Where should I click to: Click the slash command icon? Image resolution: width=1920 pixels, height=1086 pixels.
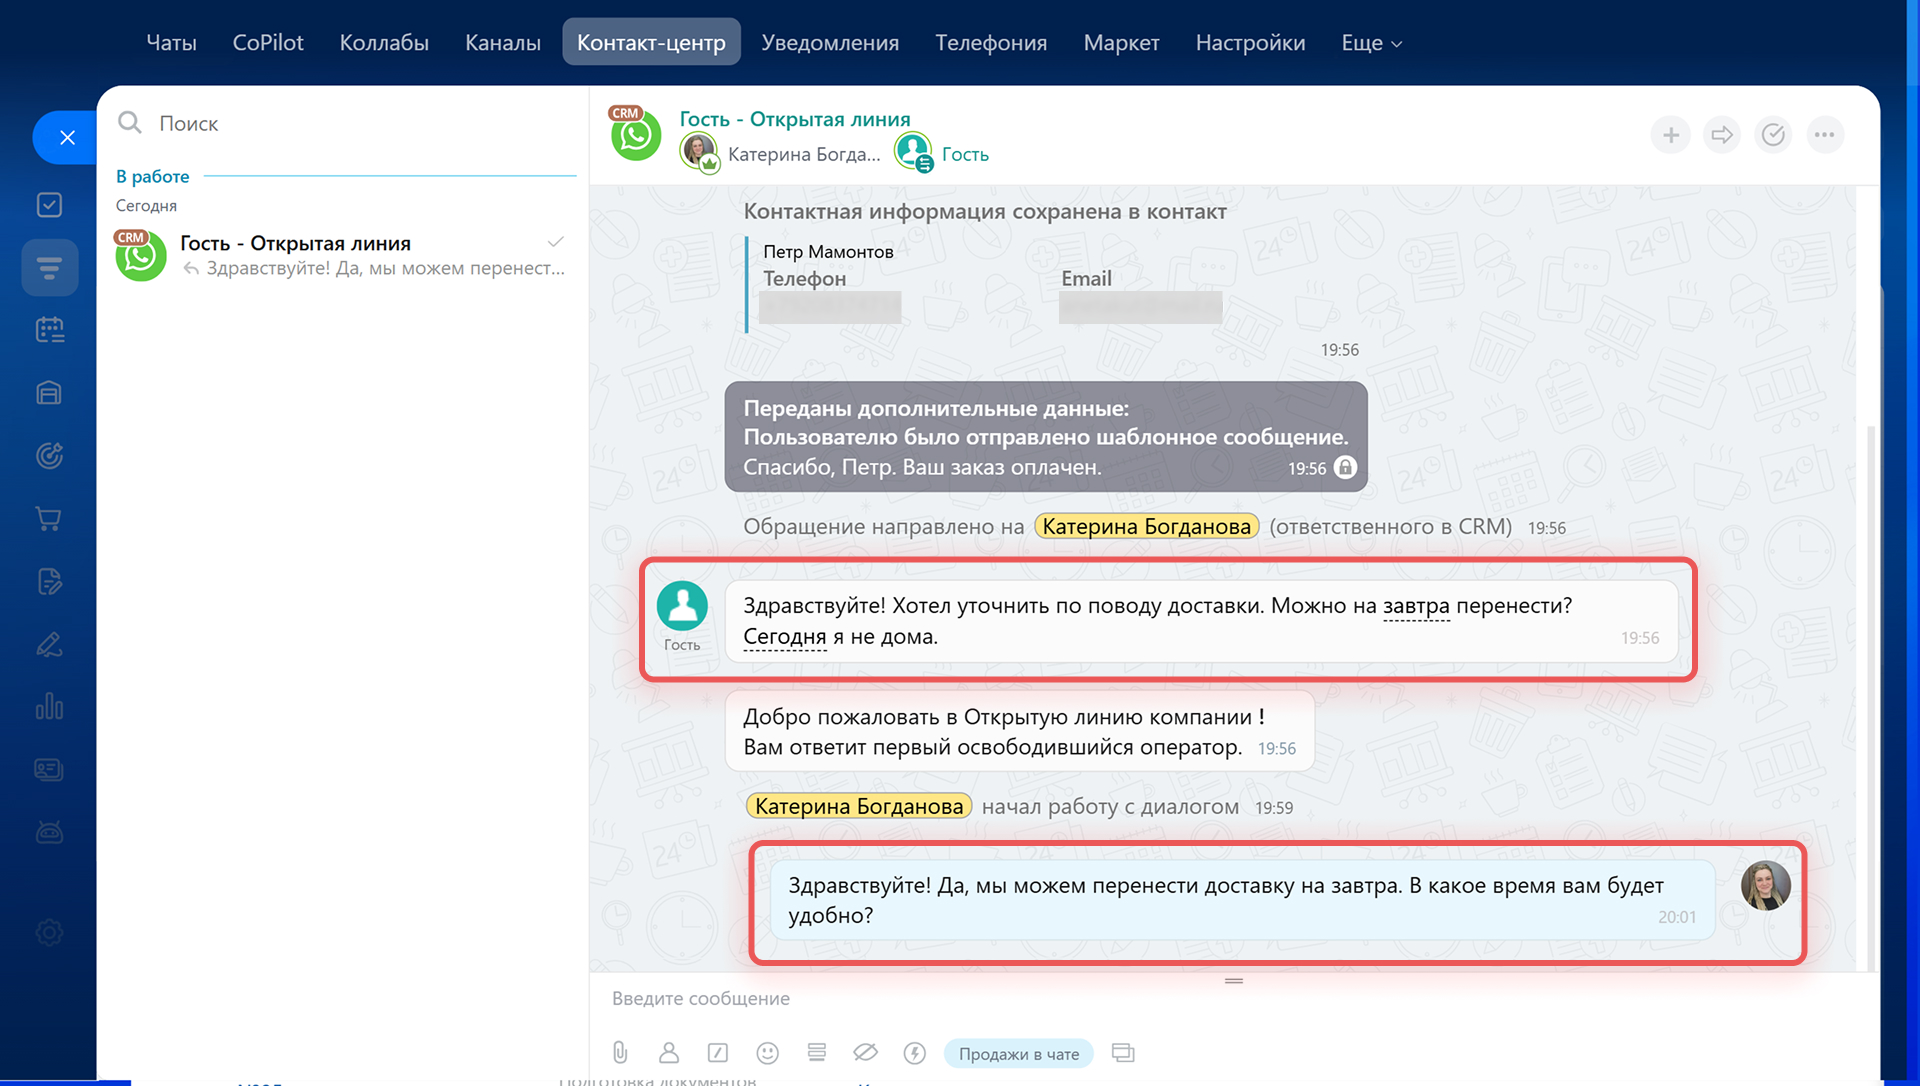tap(717, 1053)
